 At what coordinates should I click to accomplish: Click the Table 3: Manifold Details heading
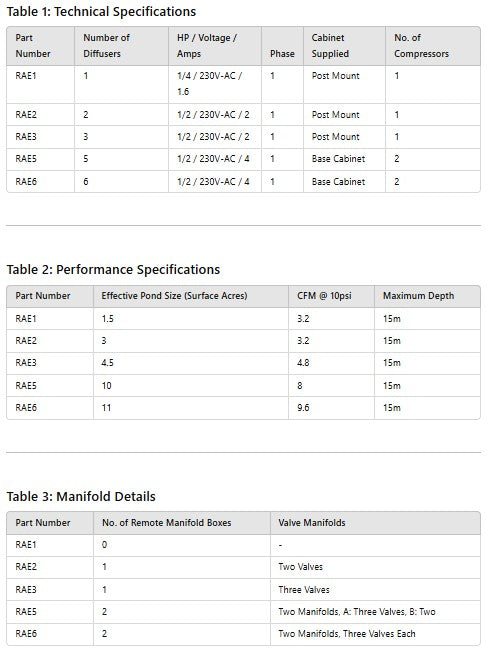[81, 496]
